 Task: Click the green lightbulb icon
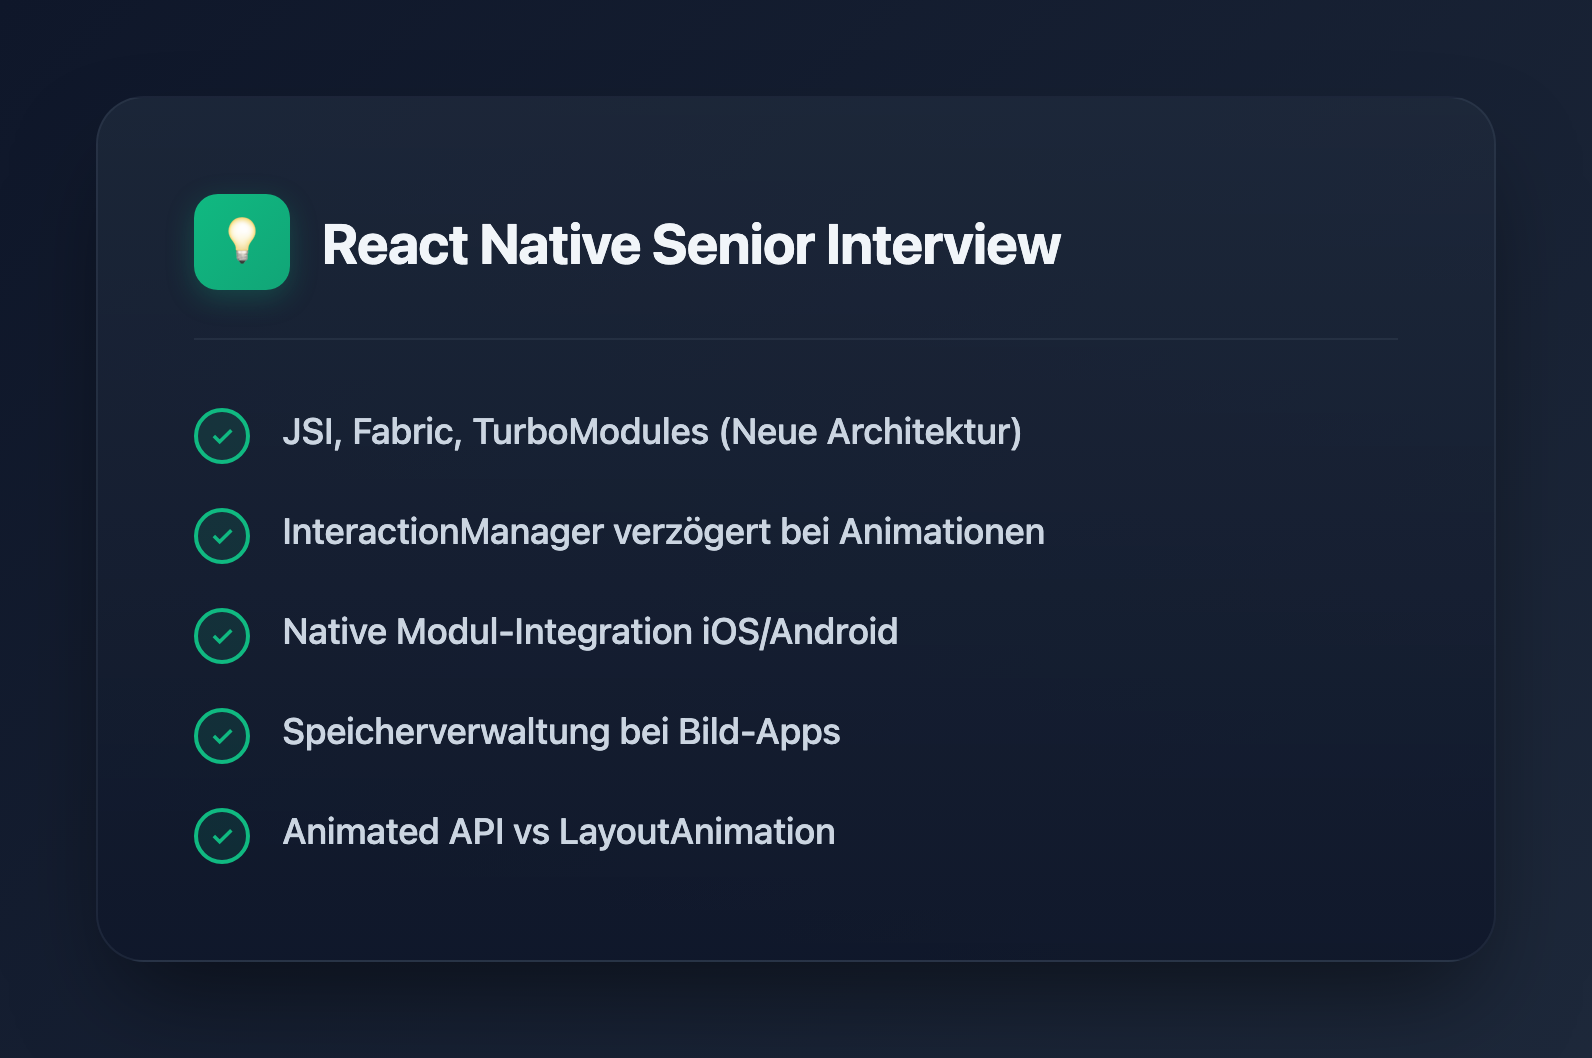click(242, 242)
